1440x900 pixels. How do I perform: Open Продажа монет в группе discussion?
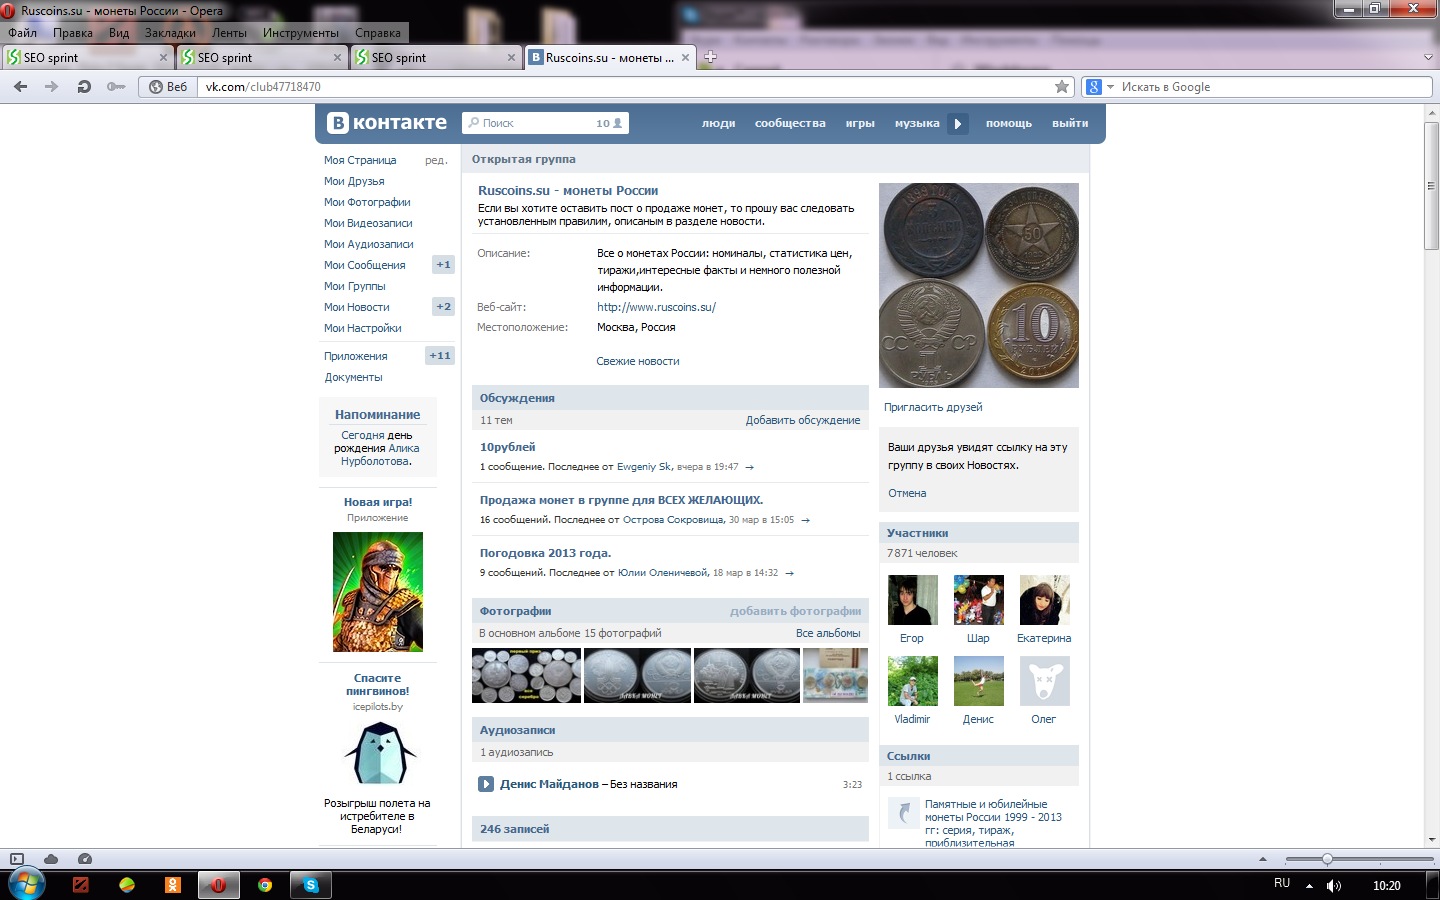[621, 500]
